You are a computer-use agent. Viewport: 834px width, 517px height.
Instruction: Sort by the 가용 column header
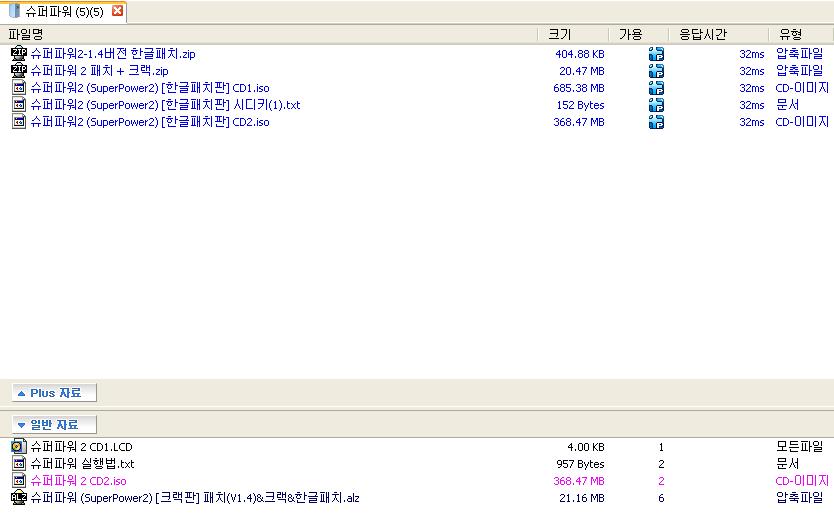pos(638,35)
